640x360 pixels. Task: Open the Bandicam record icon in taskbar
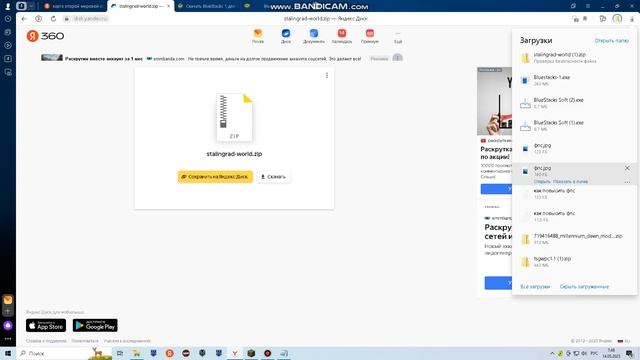coord(267,353)
